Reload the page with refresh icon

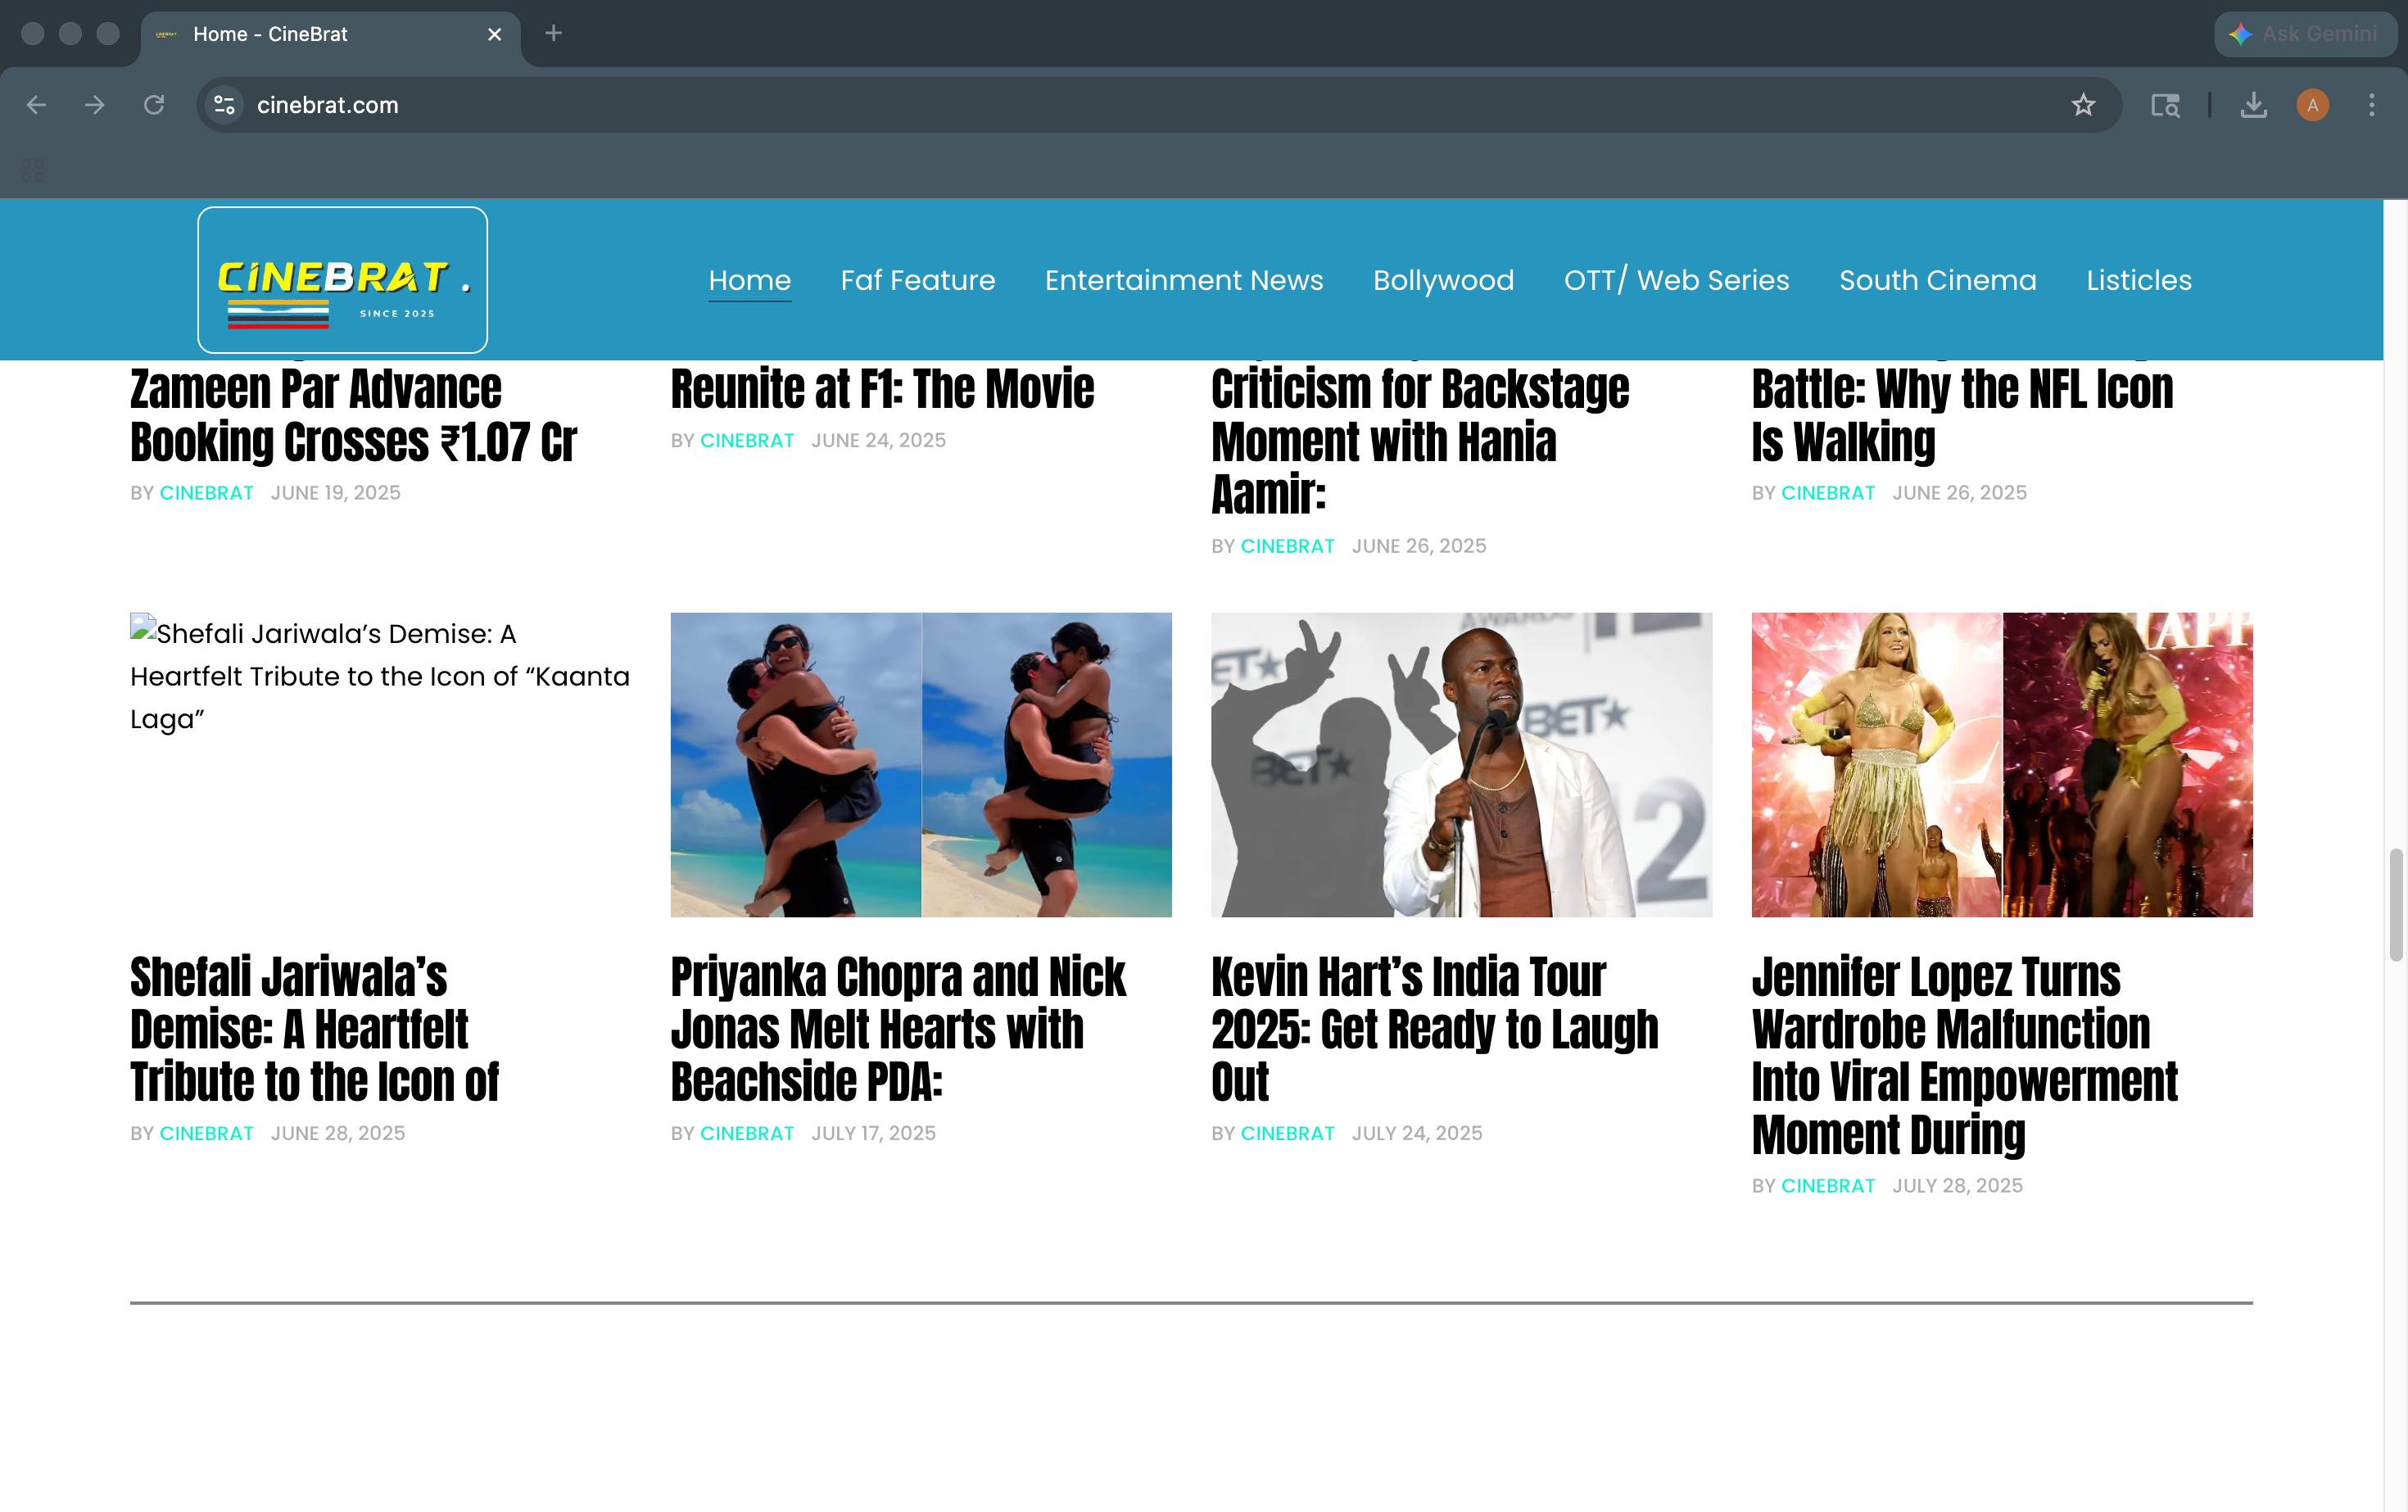154,105
